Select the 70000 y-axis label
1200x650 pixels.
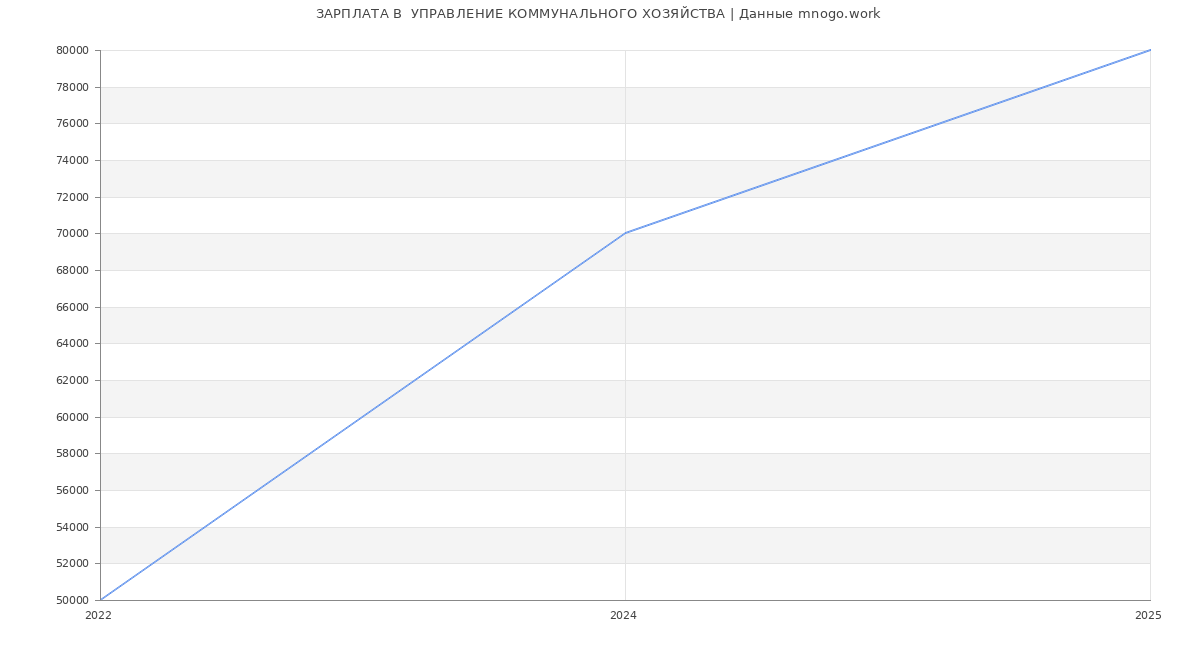[72, 234]
